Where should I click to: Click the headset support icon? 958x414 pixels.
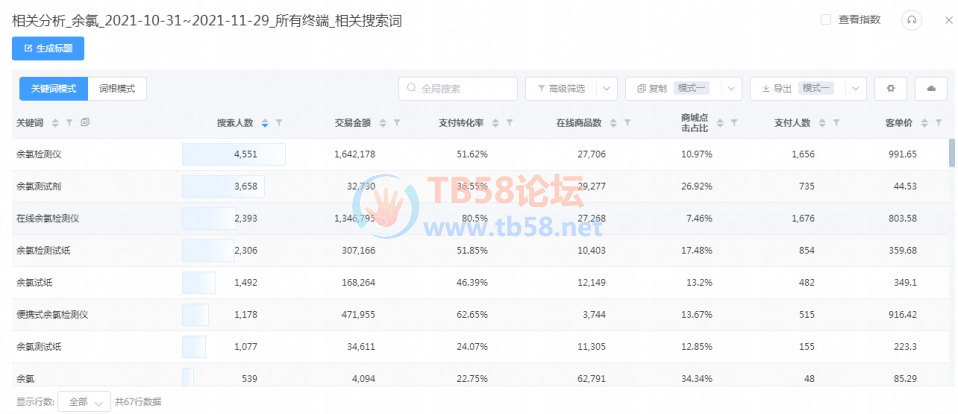pos(912,20)
